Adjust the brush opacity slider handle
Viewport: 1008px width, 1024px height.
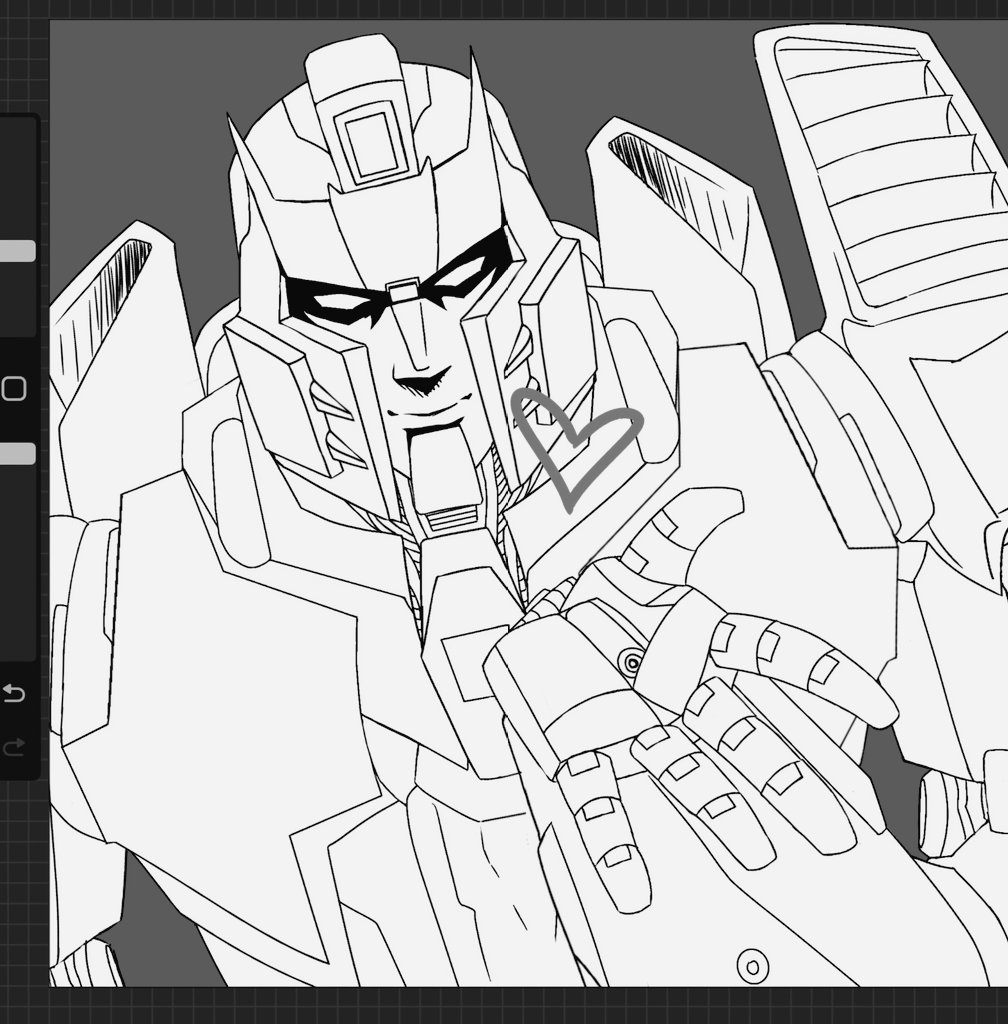point(18,454)
